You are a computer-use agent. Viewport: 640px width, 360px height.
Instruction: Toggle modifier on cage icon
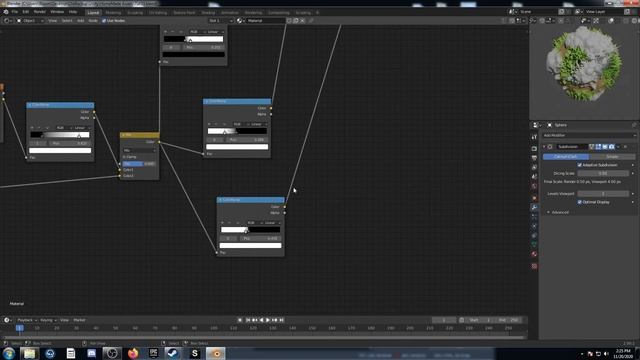[591, 147]
